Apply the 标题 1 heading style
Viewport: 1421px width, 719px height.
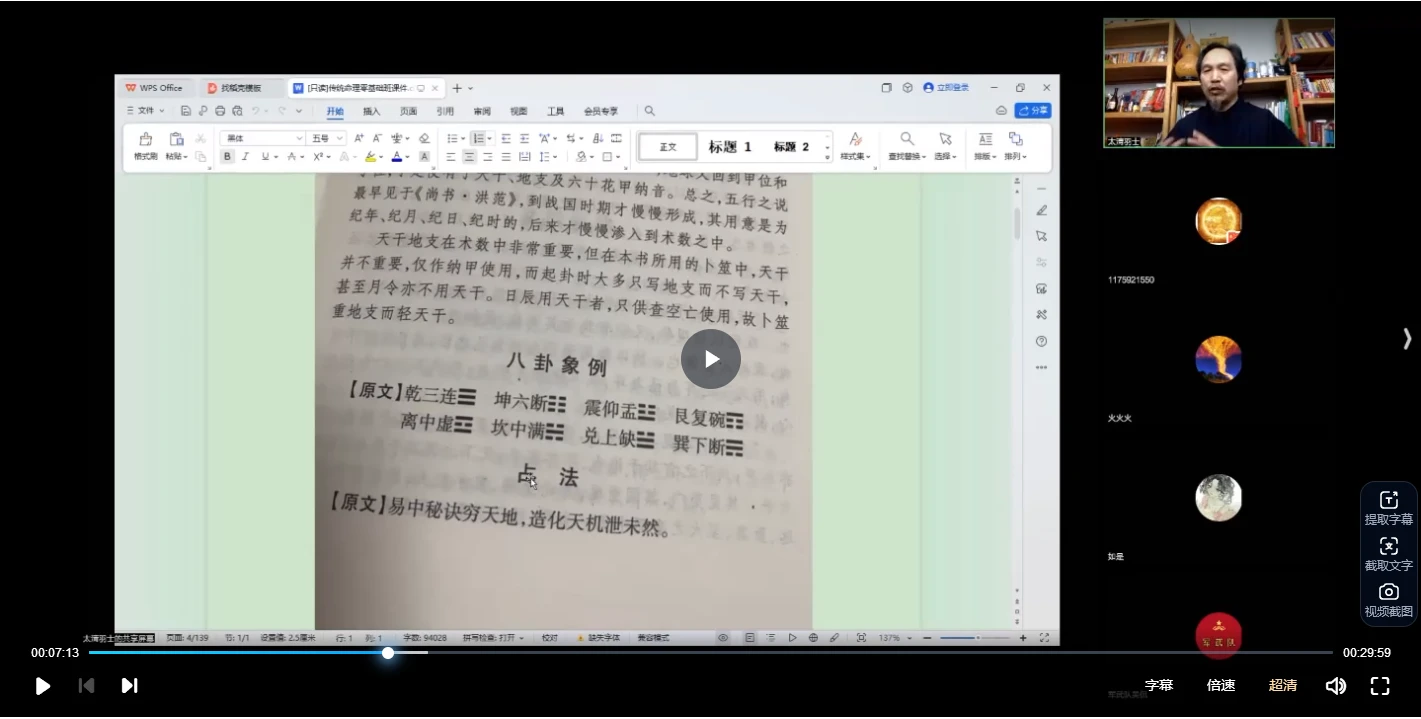(730, 147)
